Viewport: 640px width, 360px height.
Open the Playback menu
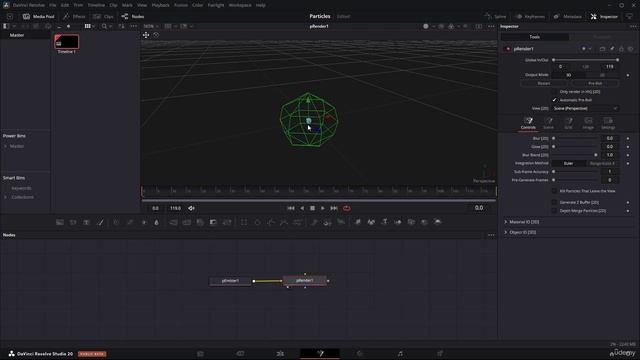pyautogui.click(x=160, y=5)
